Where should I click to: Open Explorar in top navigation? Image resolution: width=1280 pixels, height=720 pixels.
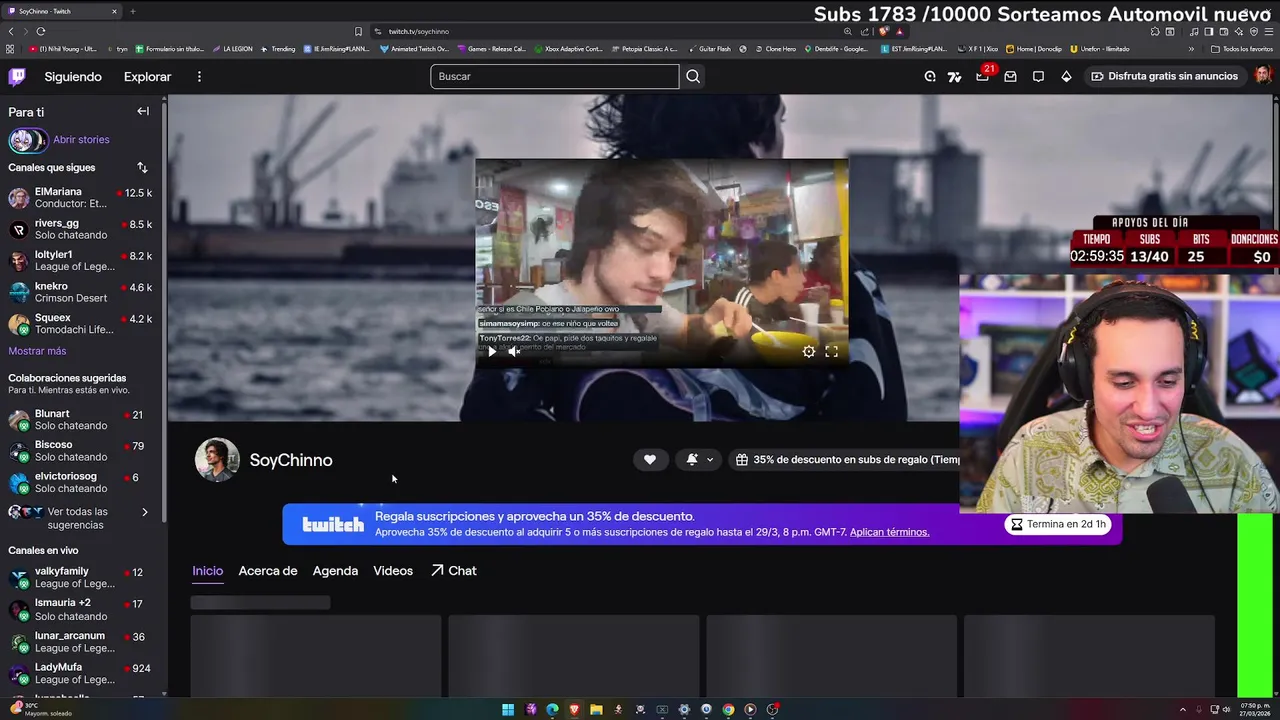tap(147, 77)
